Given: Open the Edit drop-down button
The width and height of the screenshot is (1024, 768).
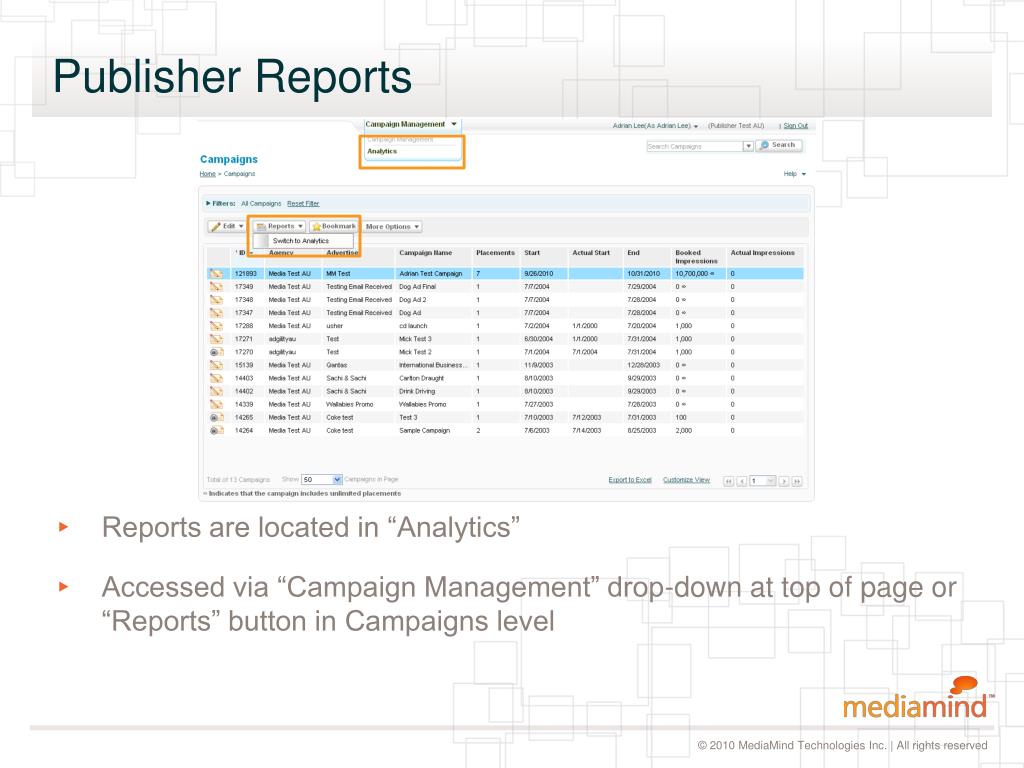Looking at the screenshot, I should tap(227, 227).
